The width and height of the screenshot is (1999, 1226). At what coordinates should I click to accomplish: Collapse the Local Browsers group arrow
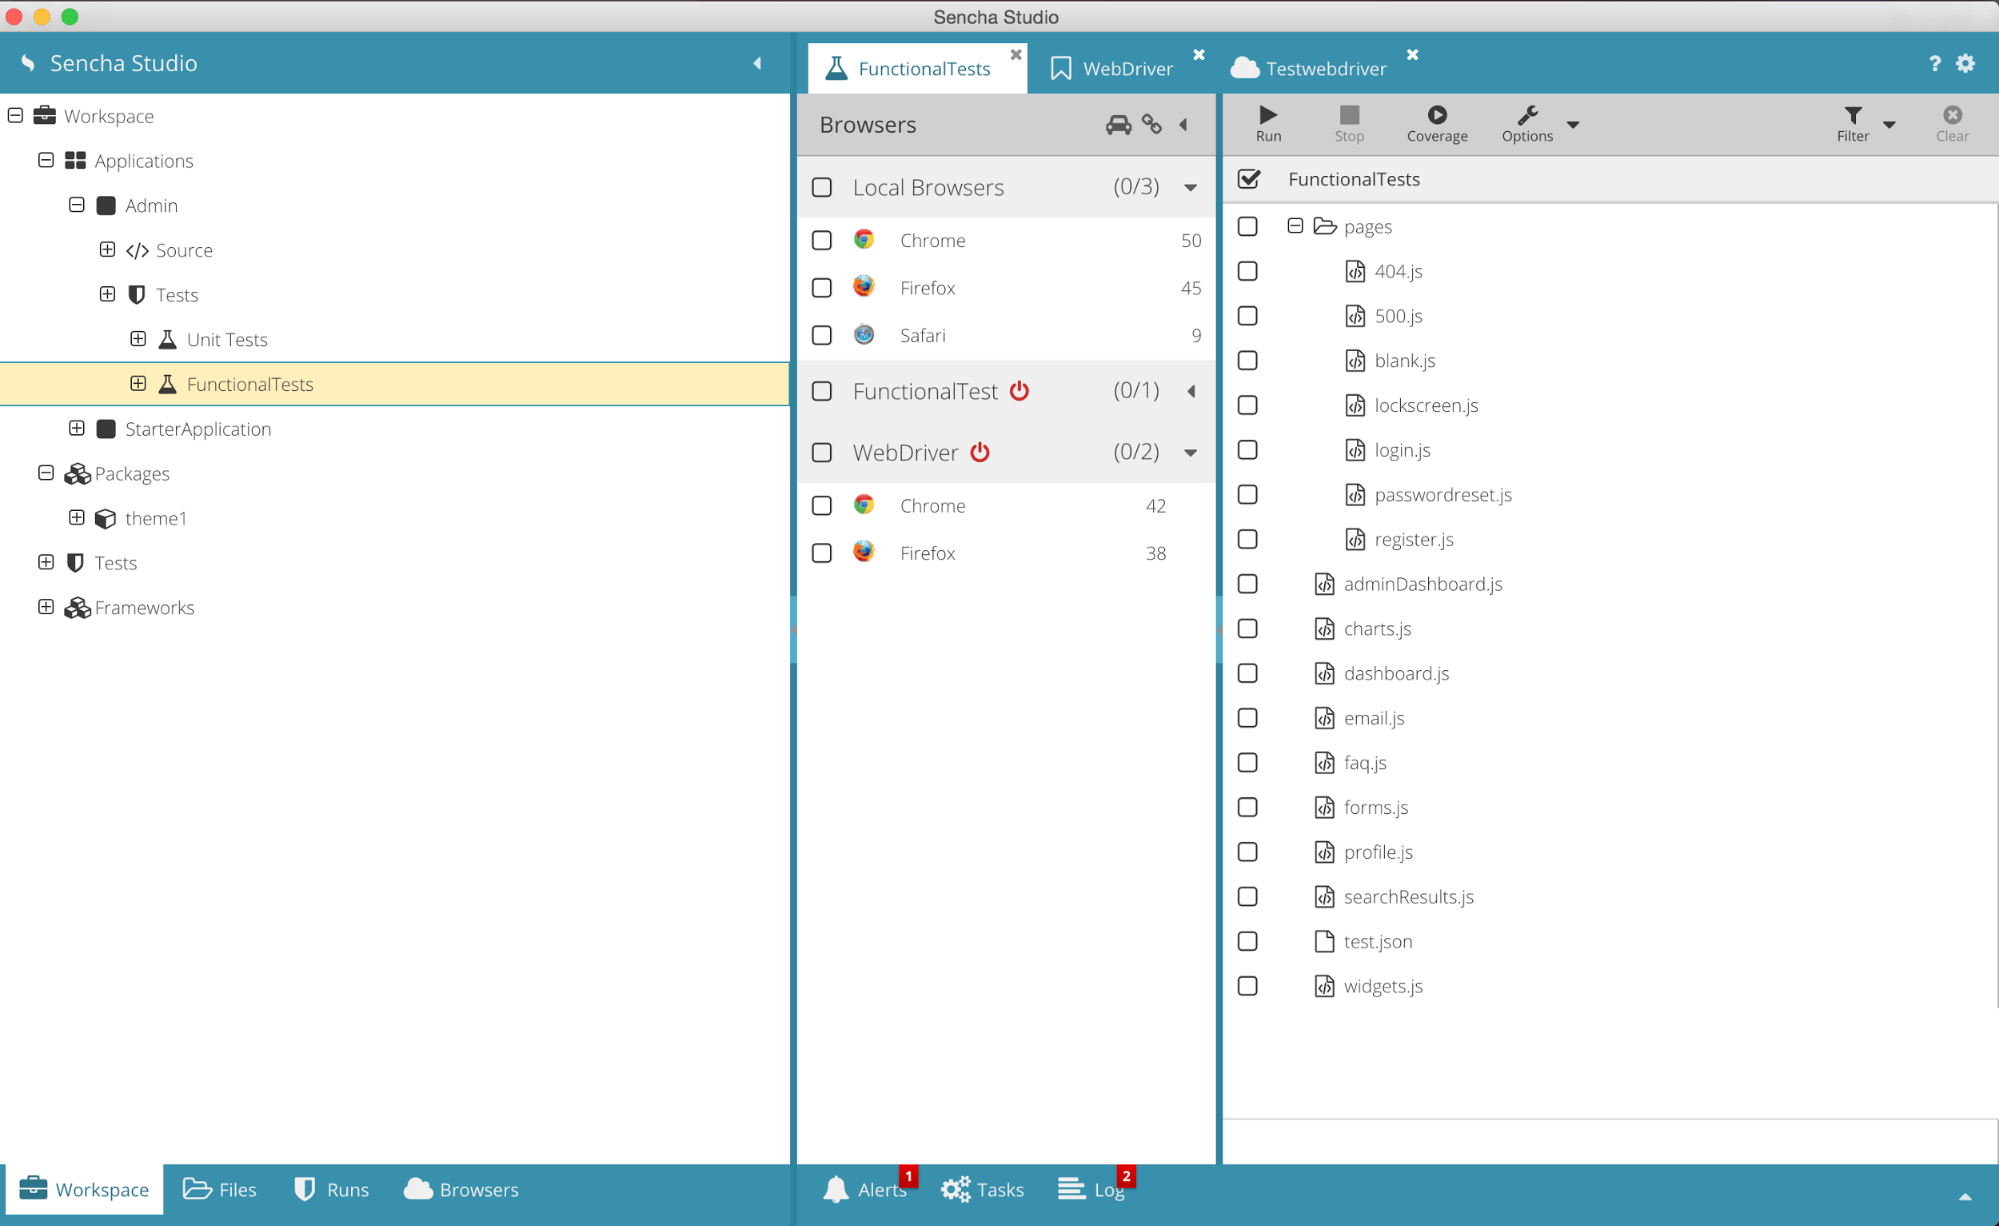[x=1190, y=187]
